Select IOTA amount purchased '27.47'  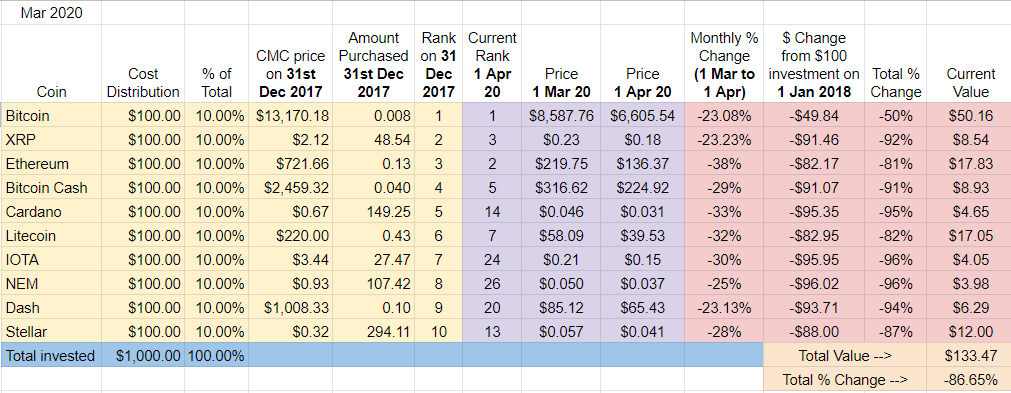pos(373,260)
